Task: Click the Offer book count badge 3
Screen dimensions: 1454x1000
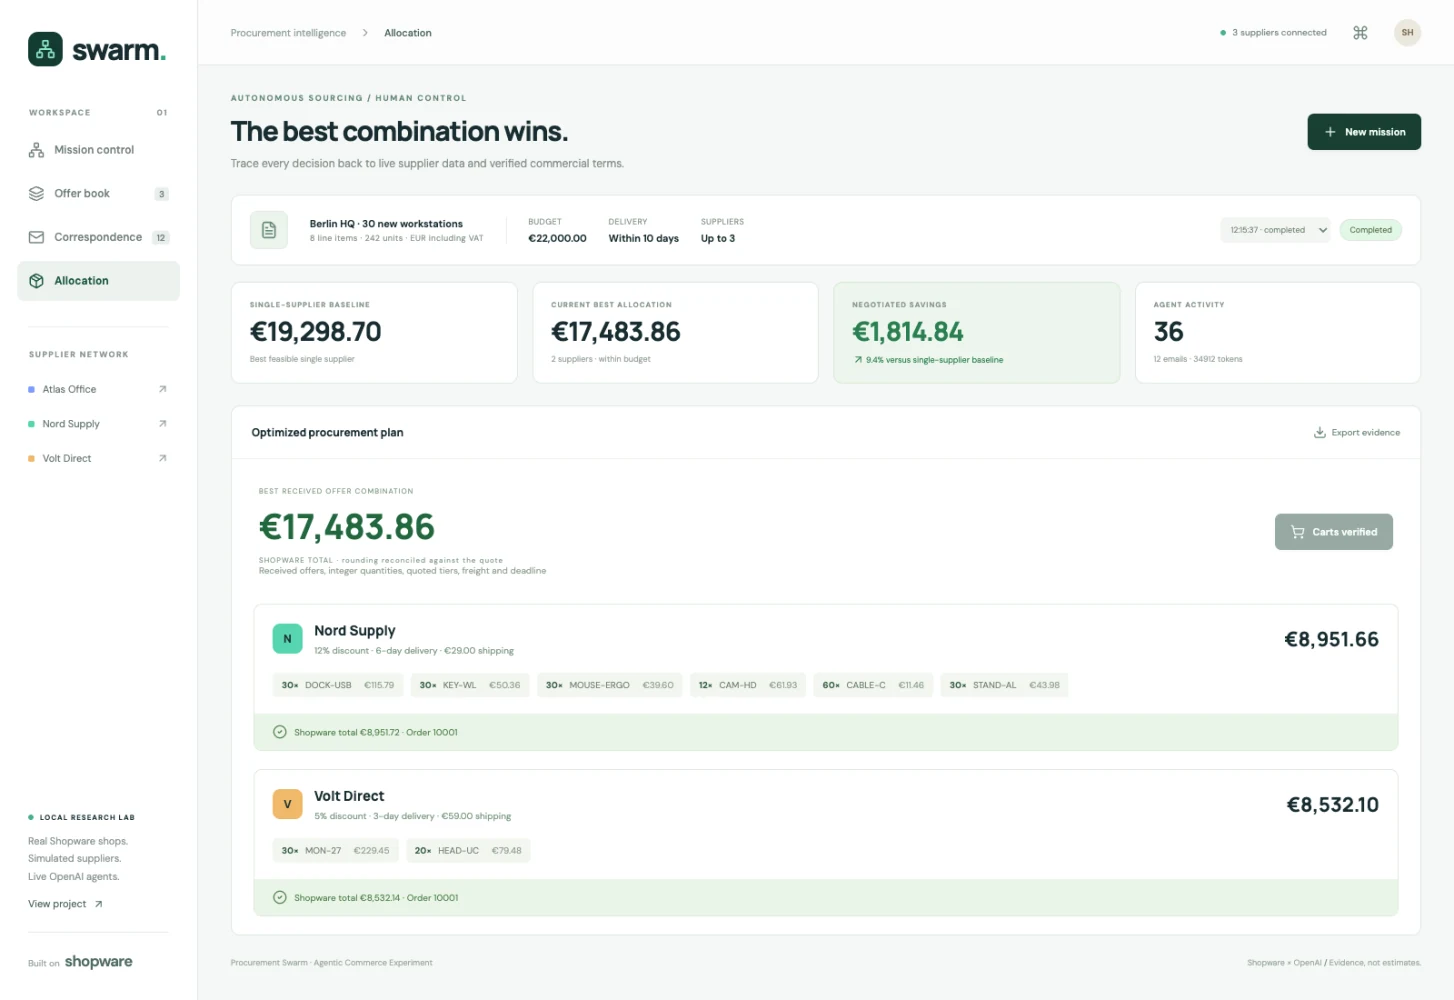Action: (x=161, y=194)
